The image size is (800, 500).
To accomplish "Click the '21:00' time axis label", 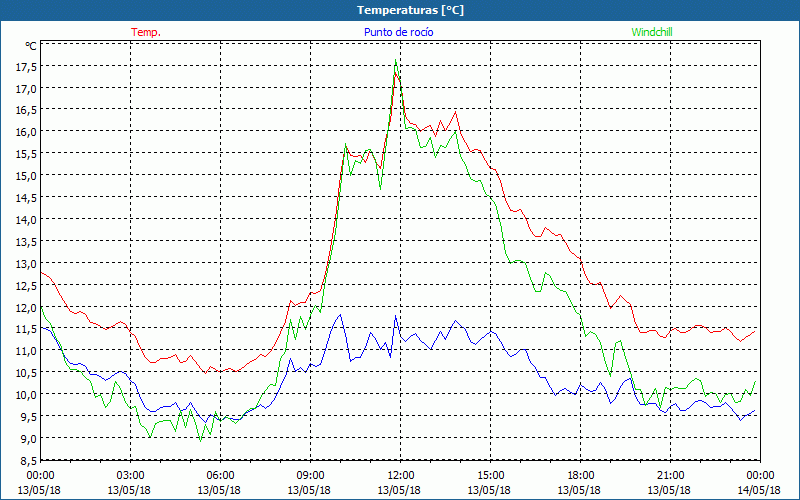I will 670,475.
